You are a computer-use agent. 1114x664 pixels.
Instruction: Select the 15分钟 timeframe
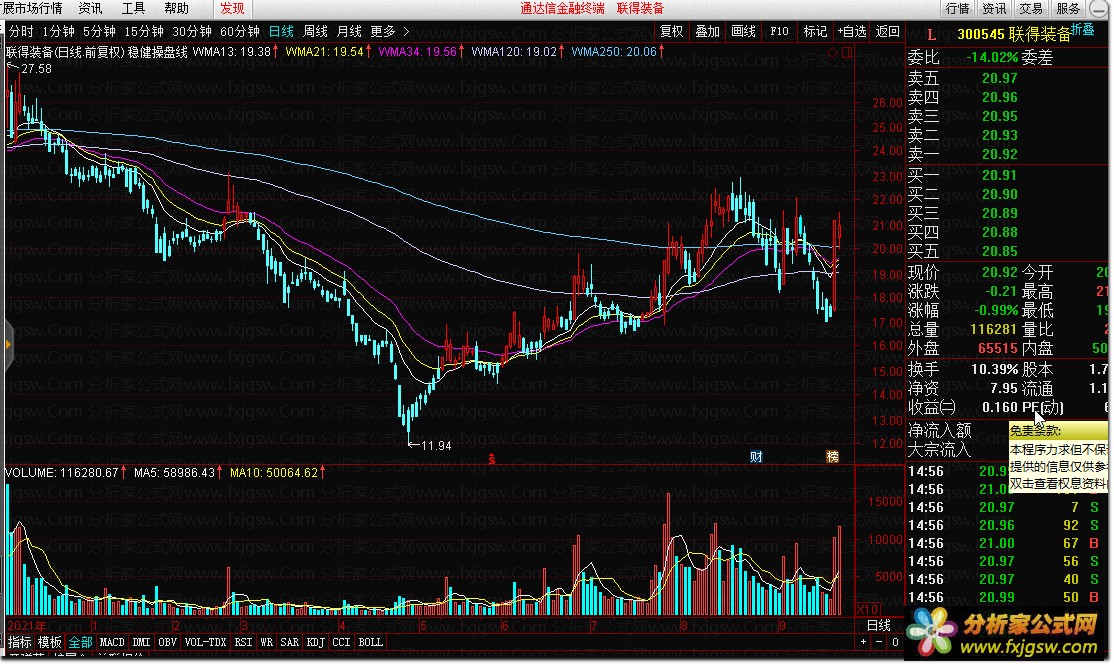144,31
